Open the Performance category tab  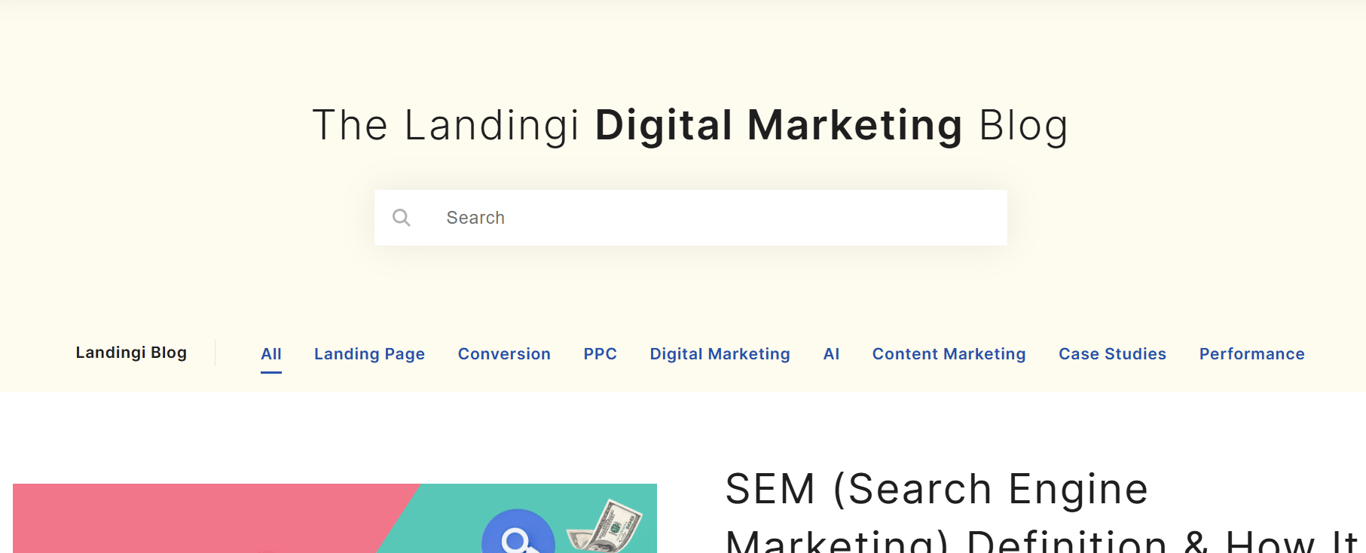[x=1252, y=354]
